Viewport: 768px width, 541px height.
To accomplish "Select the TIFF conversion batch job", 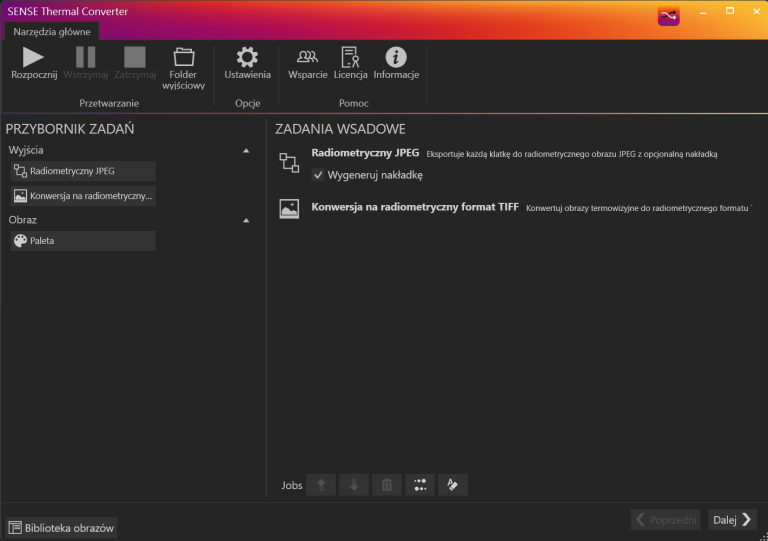I will (x=415, y=208).
